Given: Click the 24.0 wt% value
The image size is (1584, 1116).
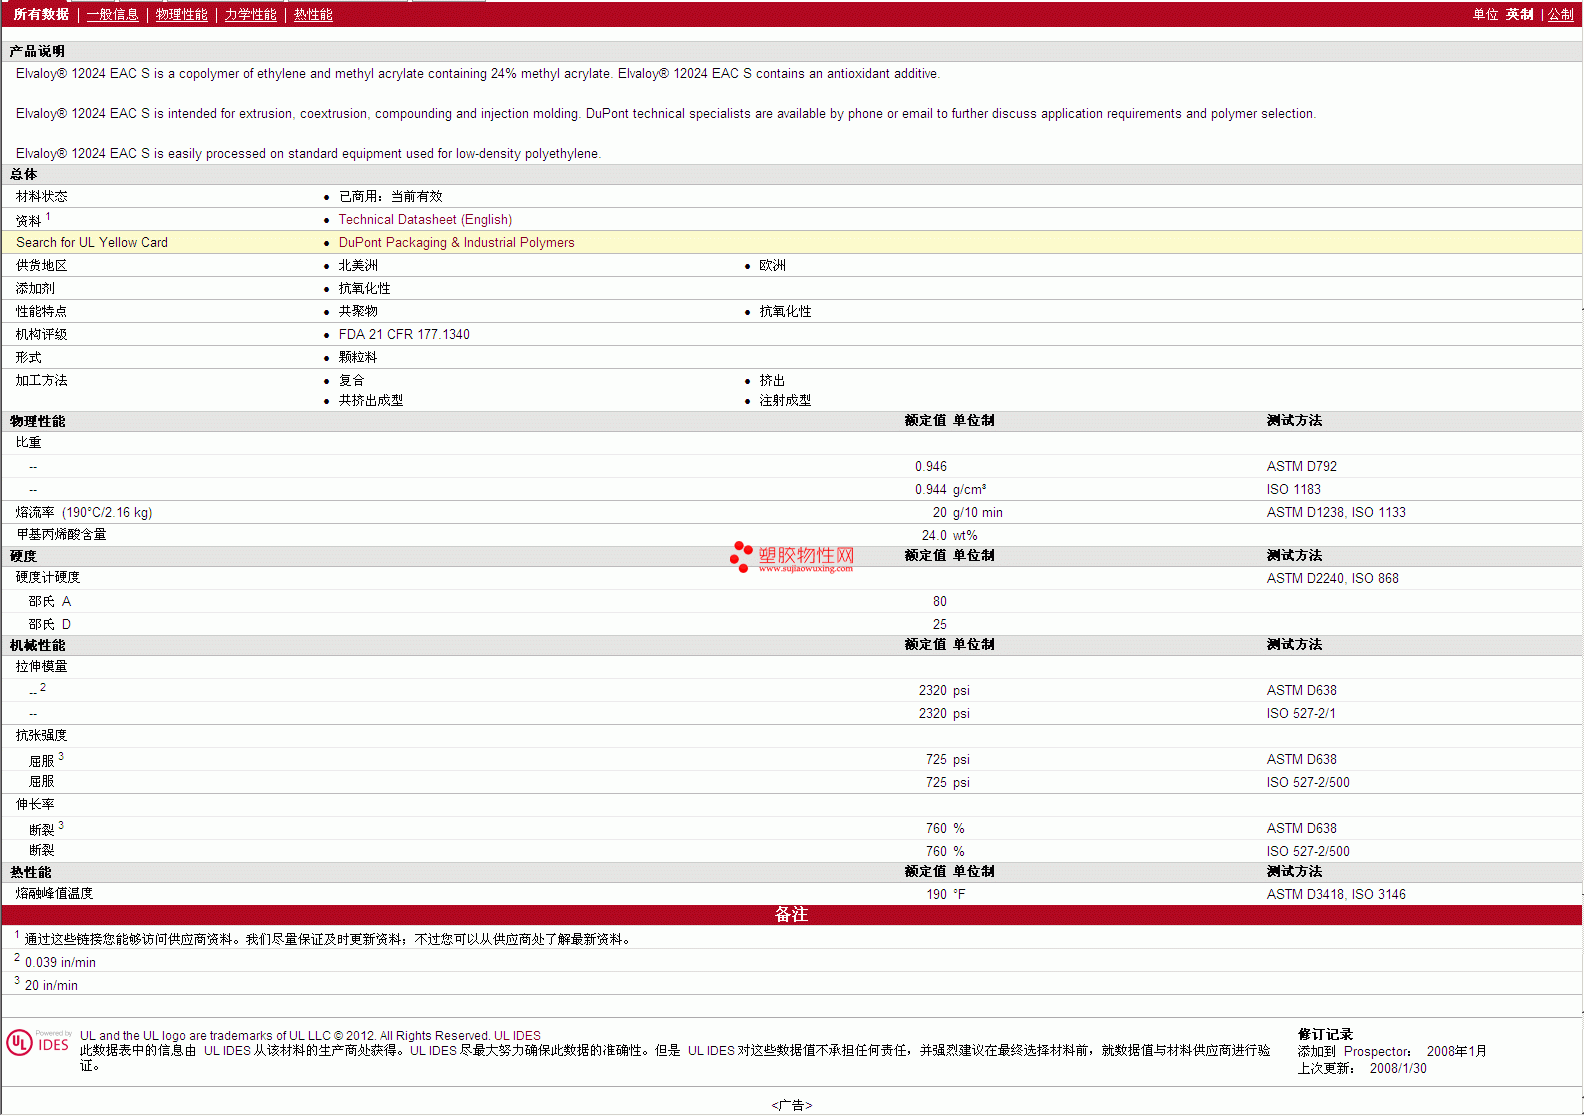Looking at the screenshot, I should [949, 535].
